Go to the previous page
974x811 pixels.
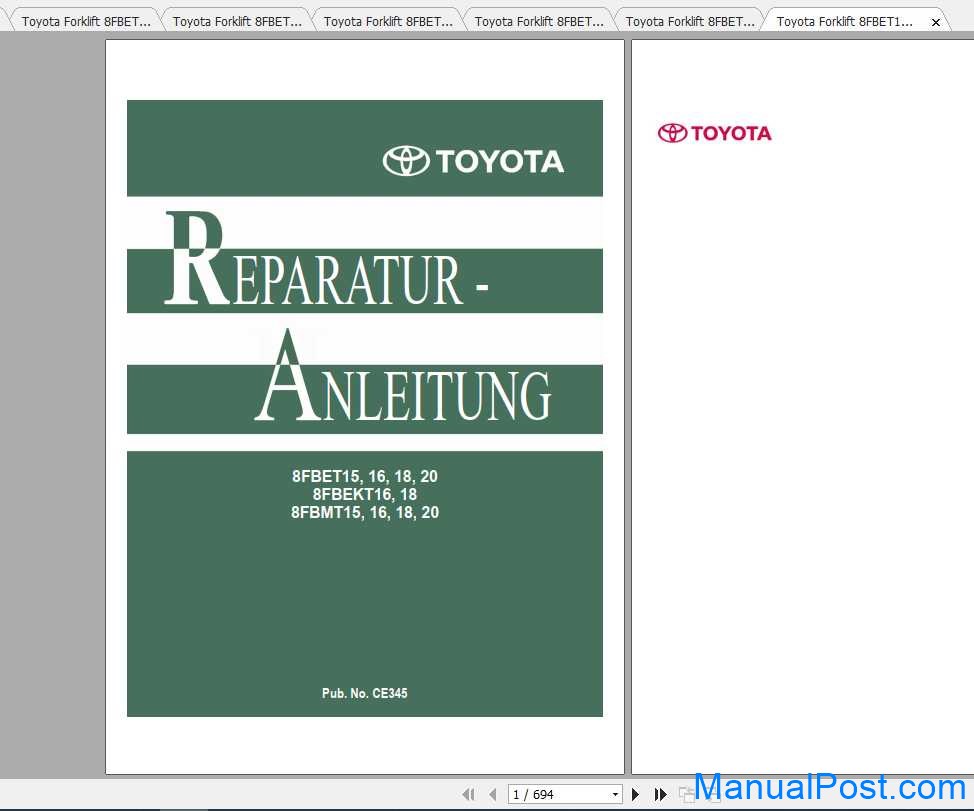click(x=493, y=794)
